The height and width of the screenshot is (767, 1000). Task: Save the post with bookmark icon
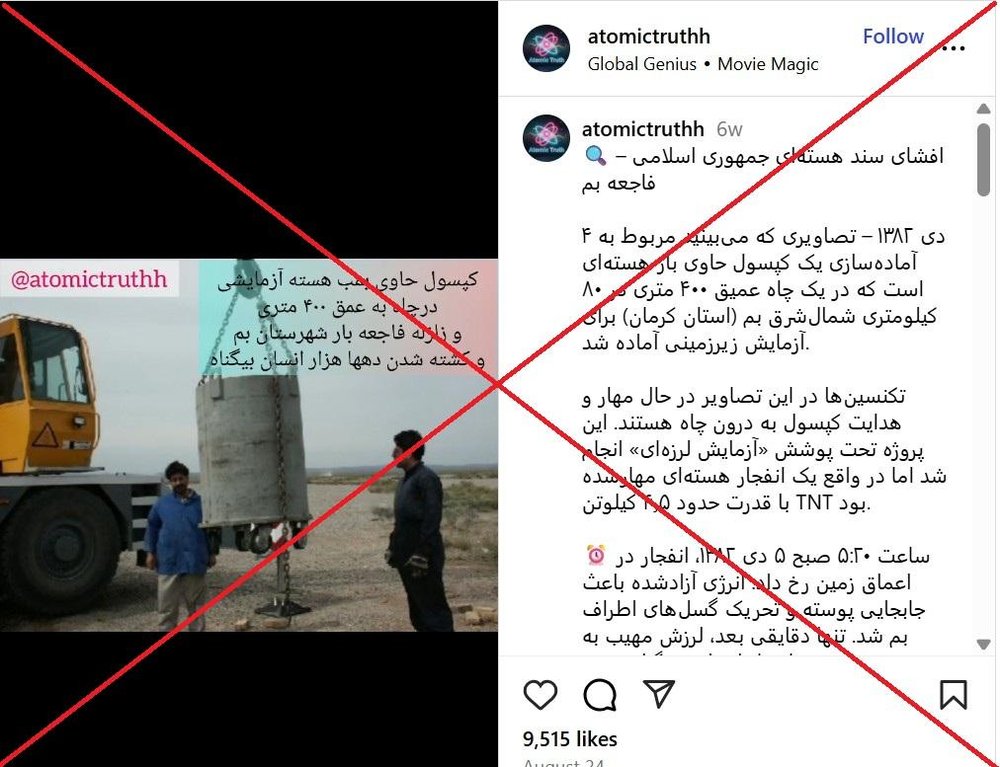pos(953,694)
